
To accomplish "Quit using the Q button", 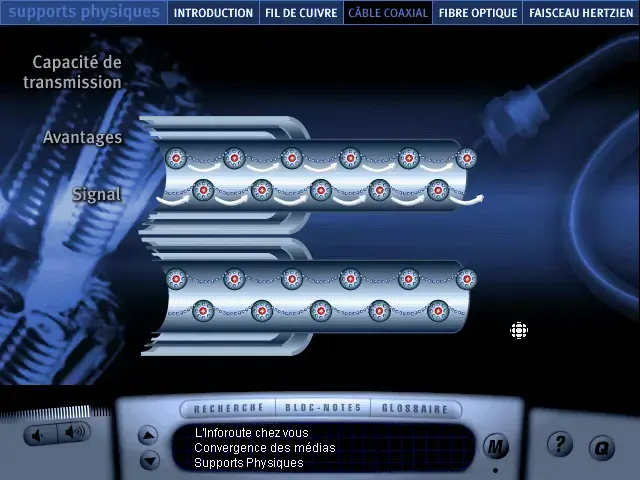I will pyautogui.click(x=602, y=448).
